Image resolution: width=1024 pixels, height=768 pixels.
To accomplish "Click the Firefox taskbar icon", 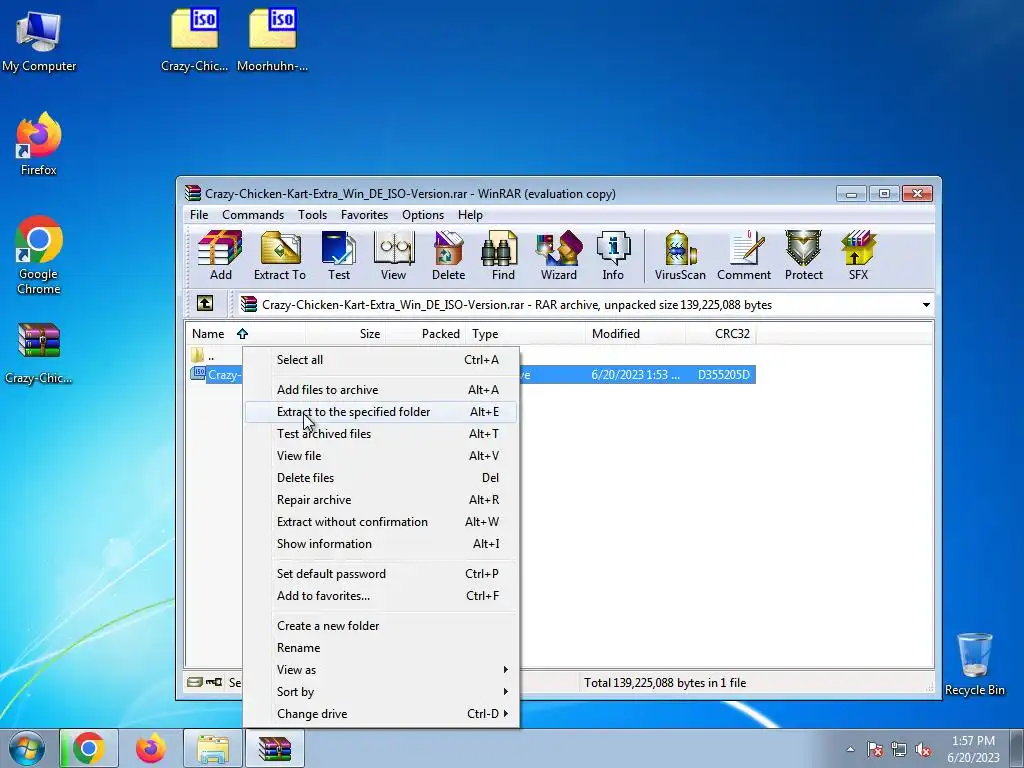I will click(150, 748).
